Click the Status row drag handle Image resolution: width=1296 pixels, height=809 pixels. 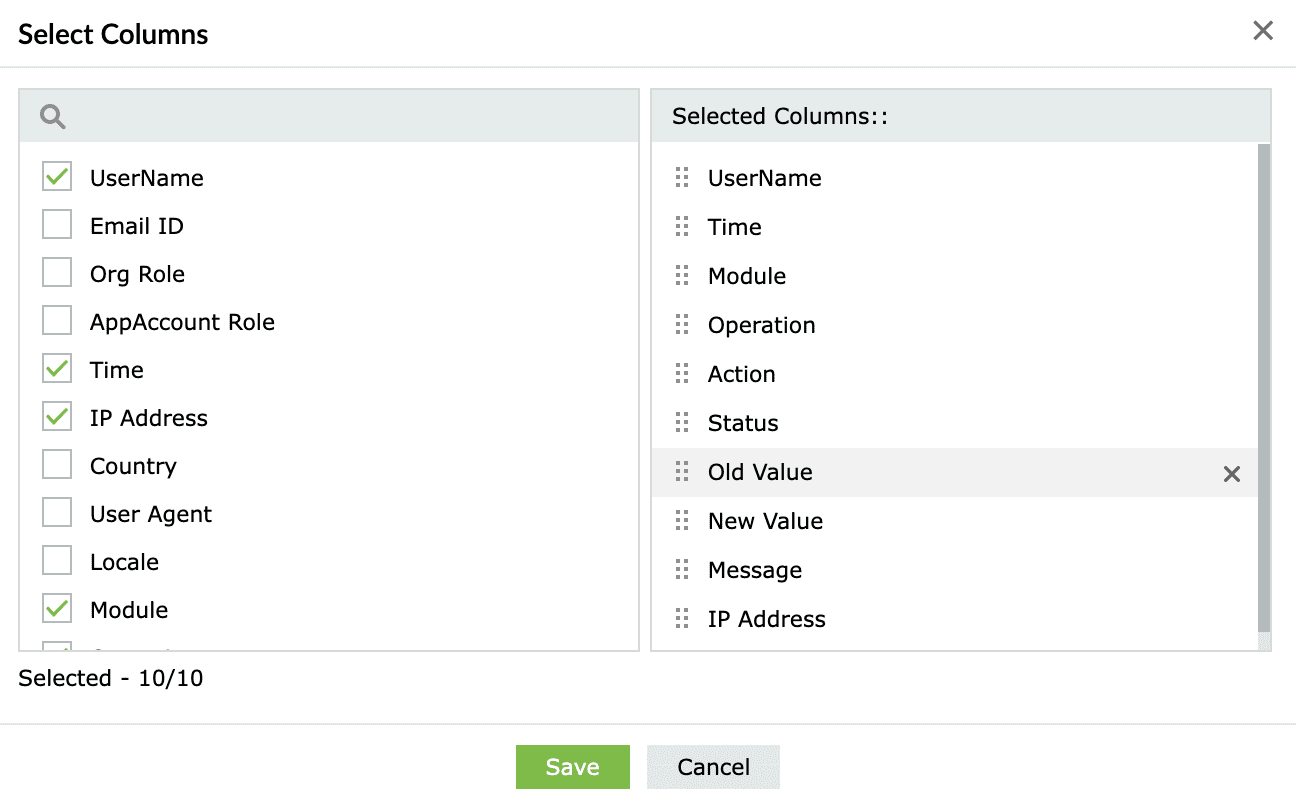click(x=682, y=423)
